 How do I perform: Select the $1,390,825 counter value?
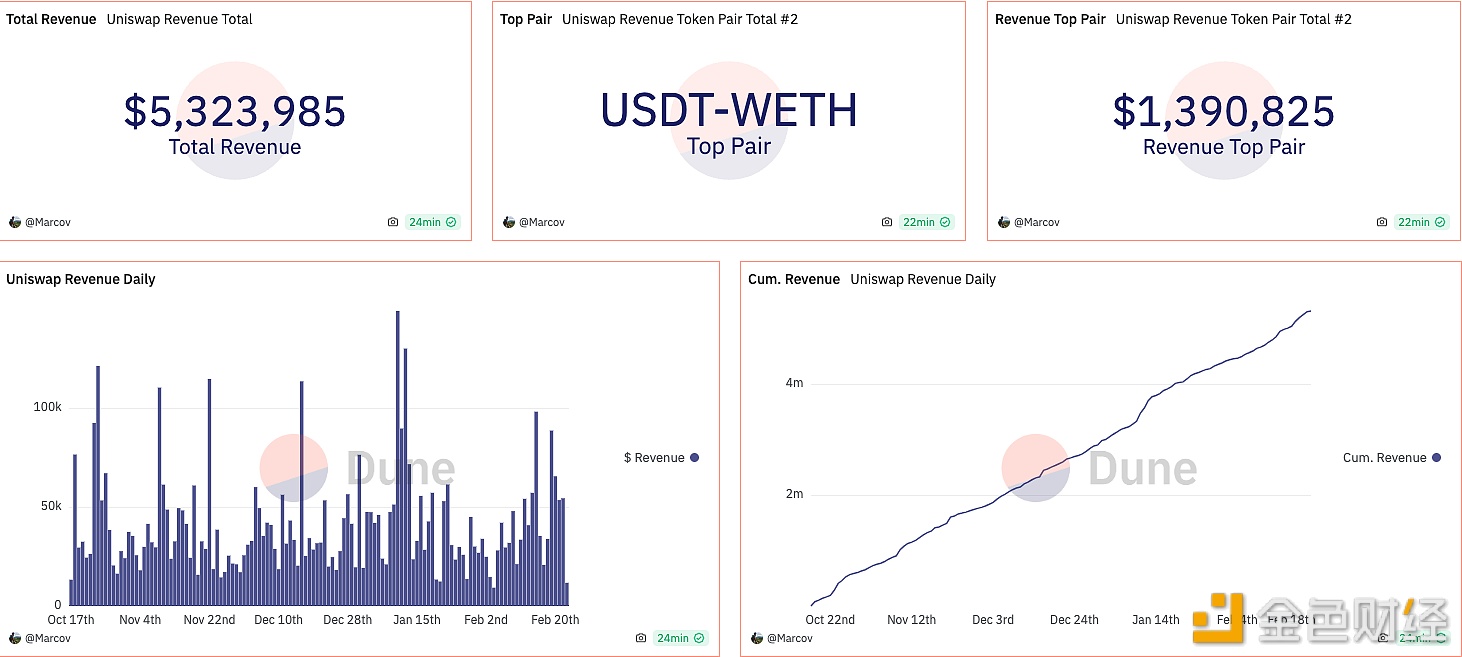pyautogui.click(x=1224, y=111)
